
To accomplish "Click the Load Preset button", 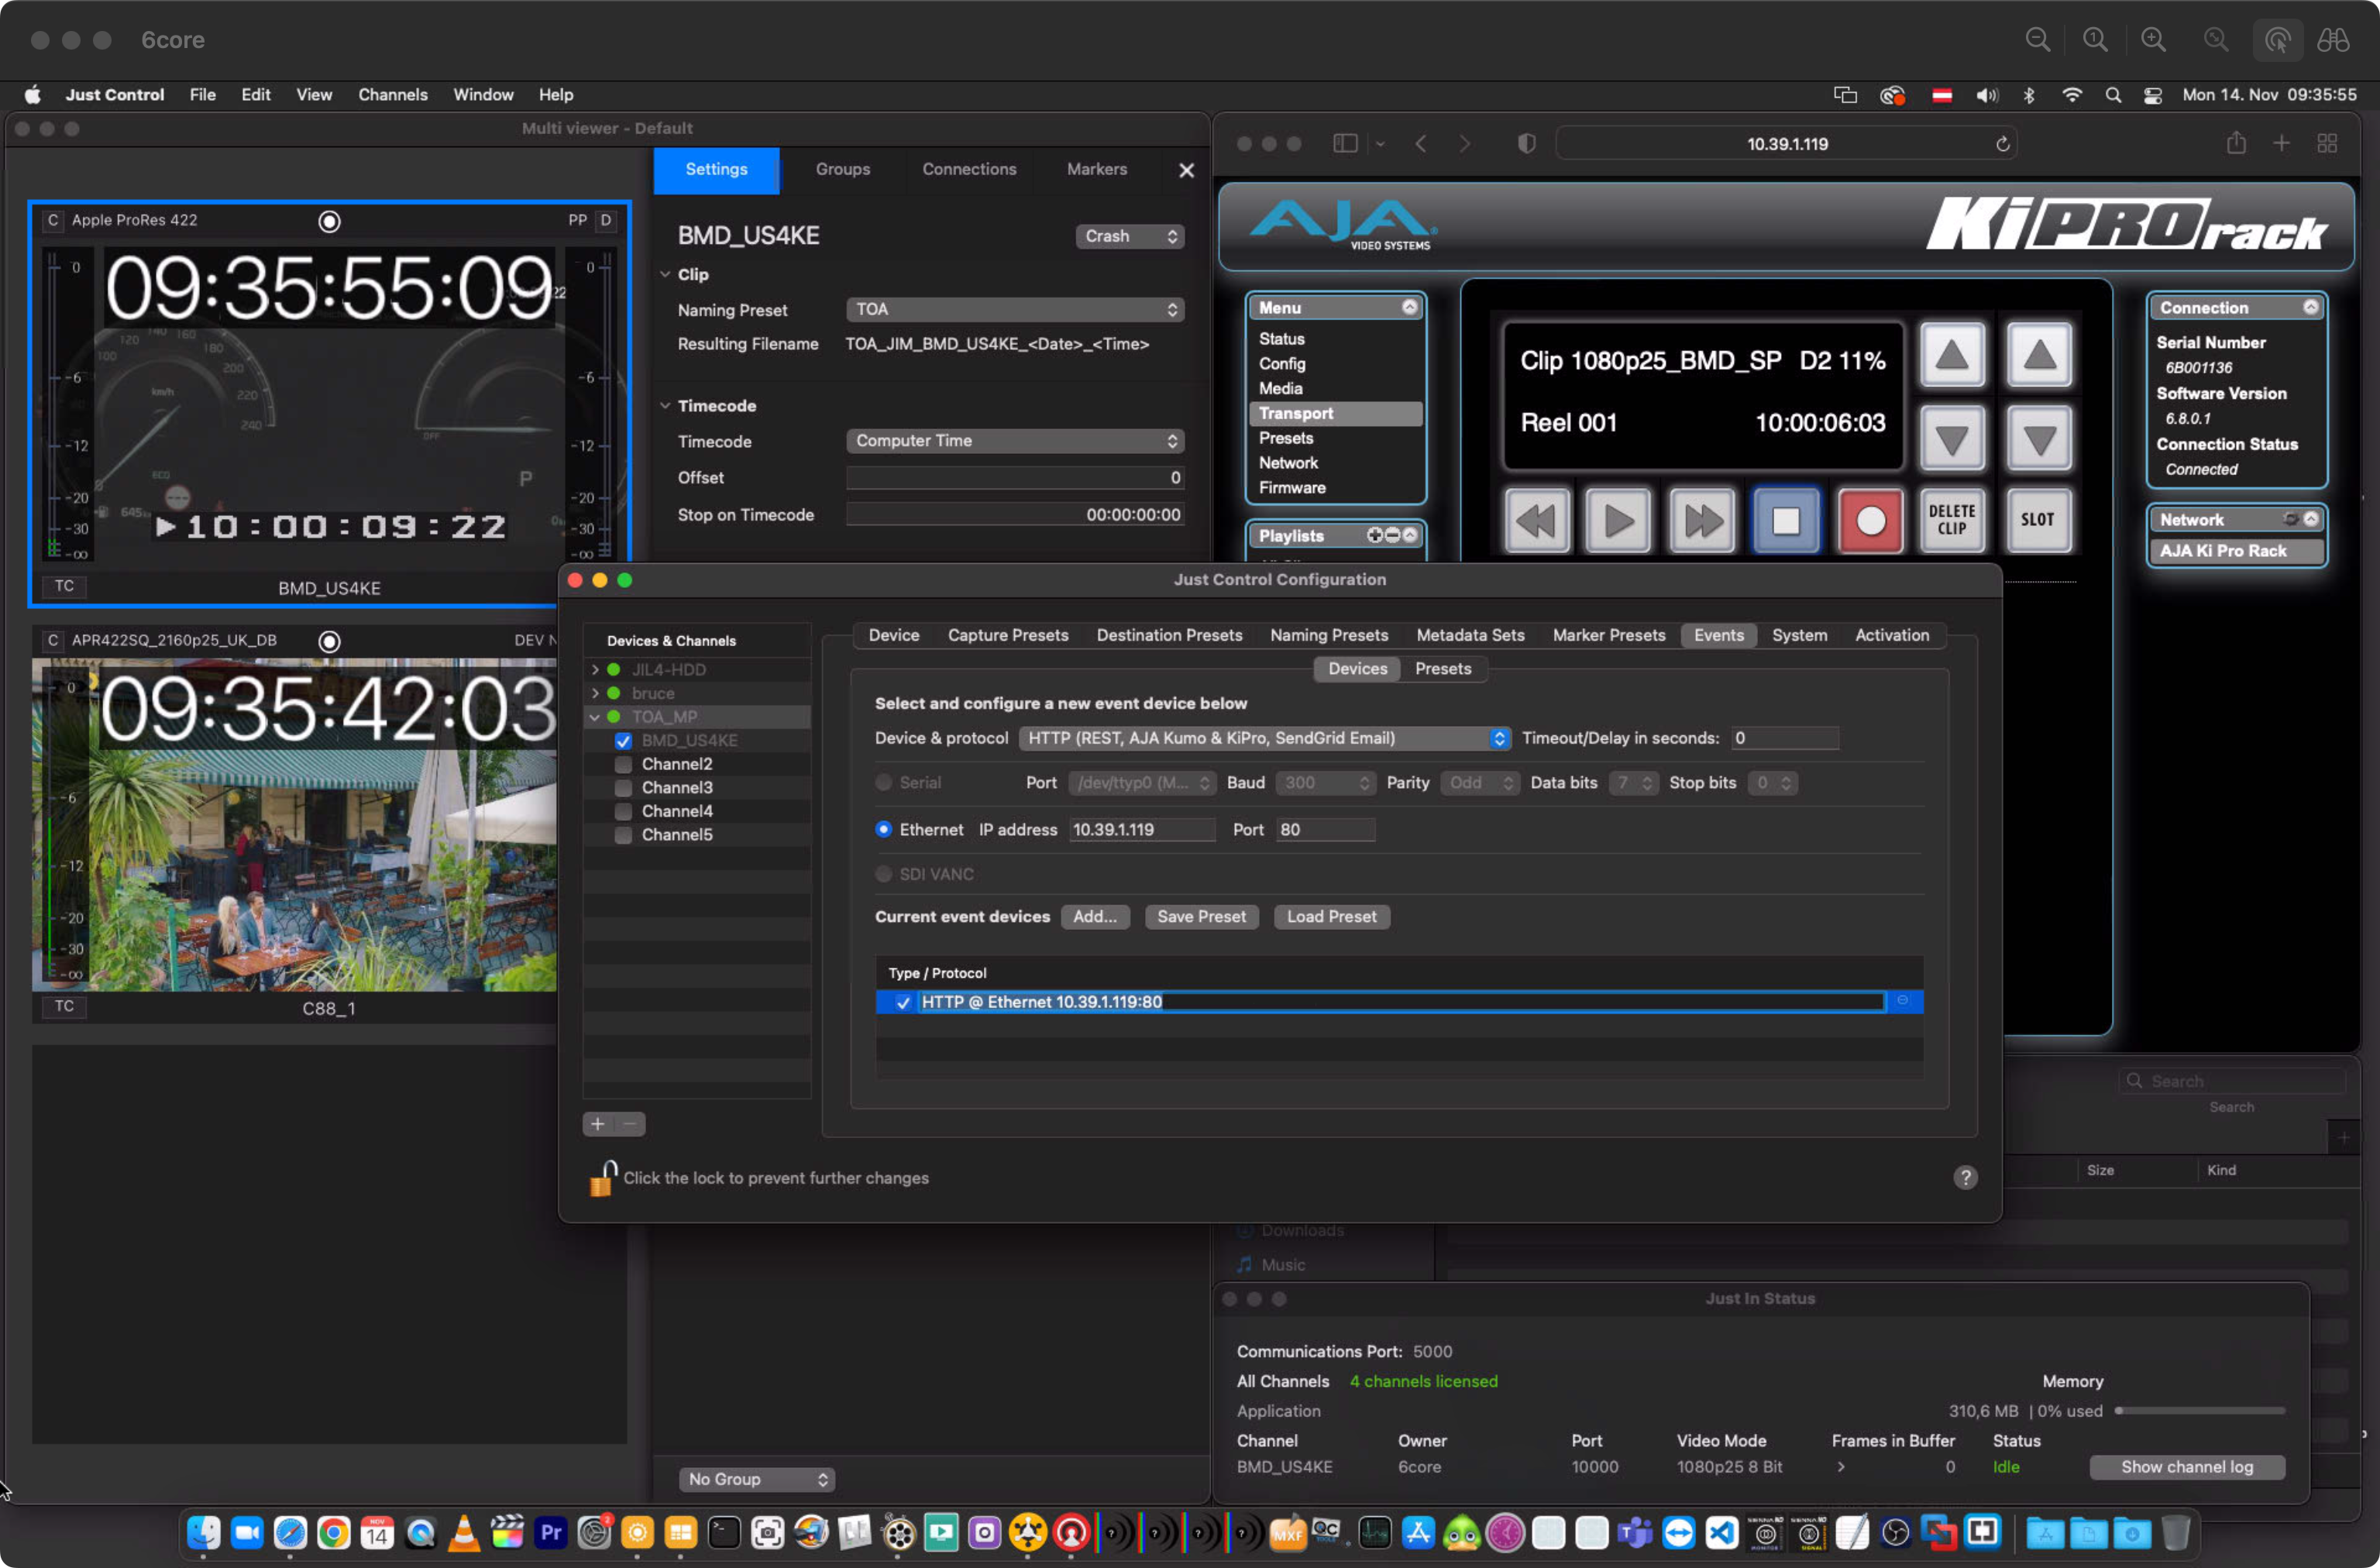I will pos(1331,917).
